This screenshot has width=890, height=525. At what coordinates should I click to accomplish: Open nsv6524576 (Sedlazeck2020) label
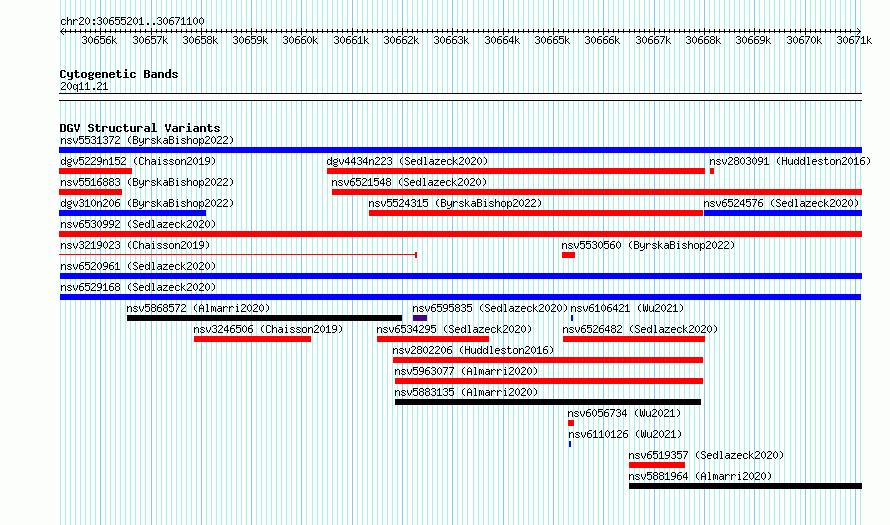[x=781, y=203]
